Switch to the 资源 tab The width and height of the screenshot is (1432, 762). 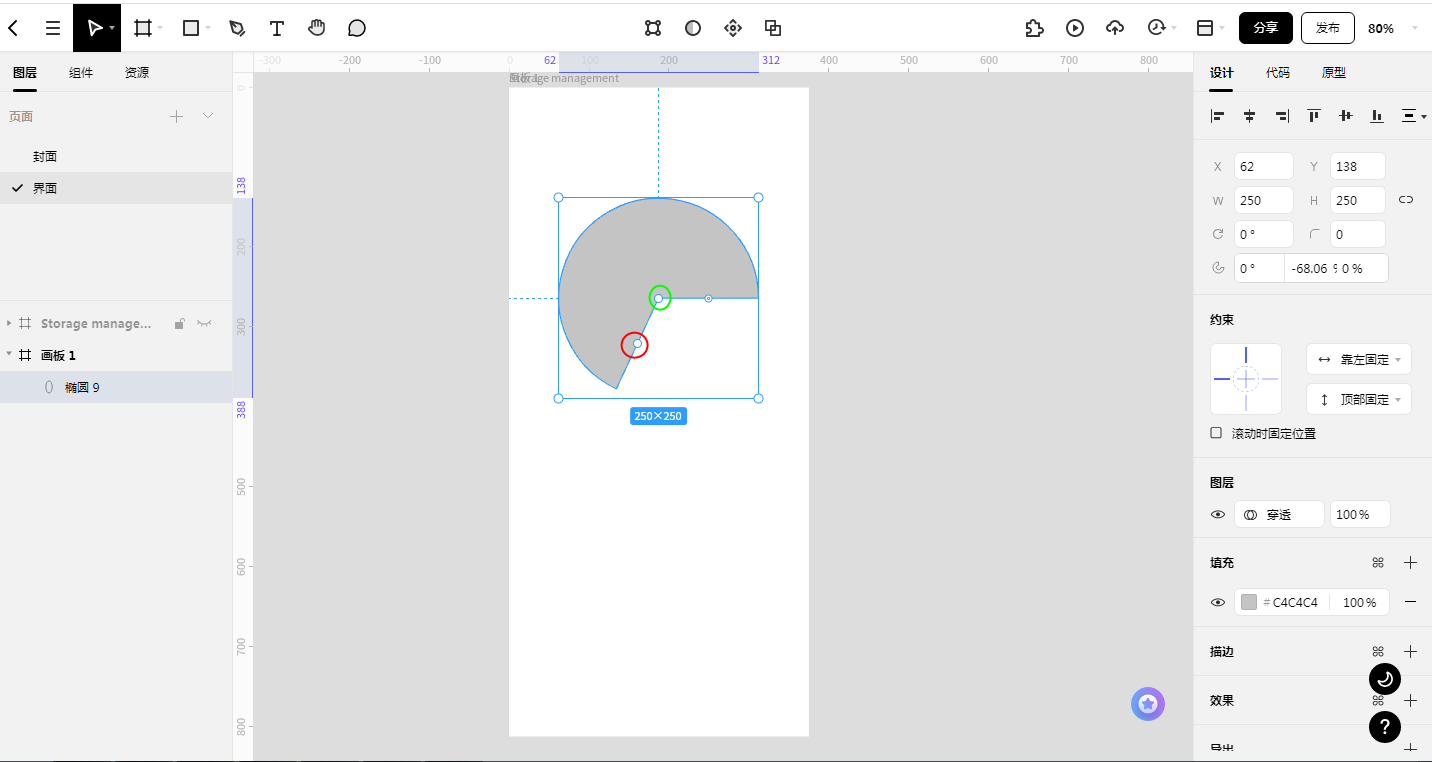coord(137,73)
